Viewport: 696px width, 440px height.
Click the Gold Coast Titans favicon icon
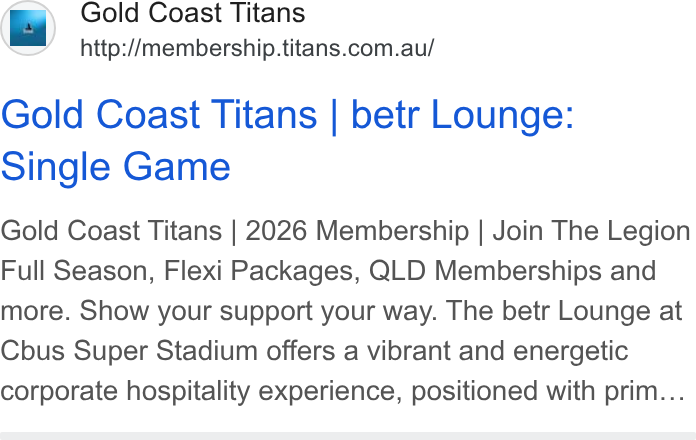click(28, 28)
